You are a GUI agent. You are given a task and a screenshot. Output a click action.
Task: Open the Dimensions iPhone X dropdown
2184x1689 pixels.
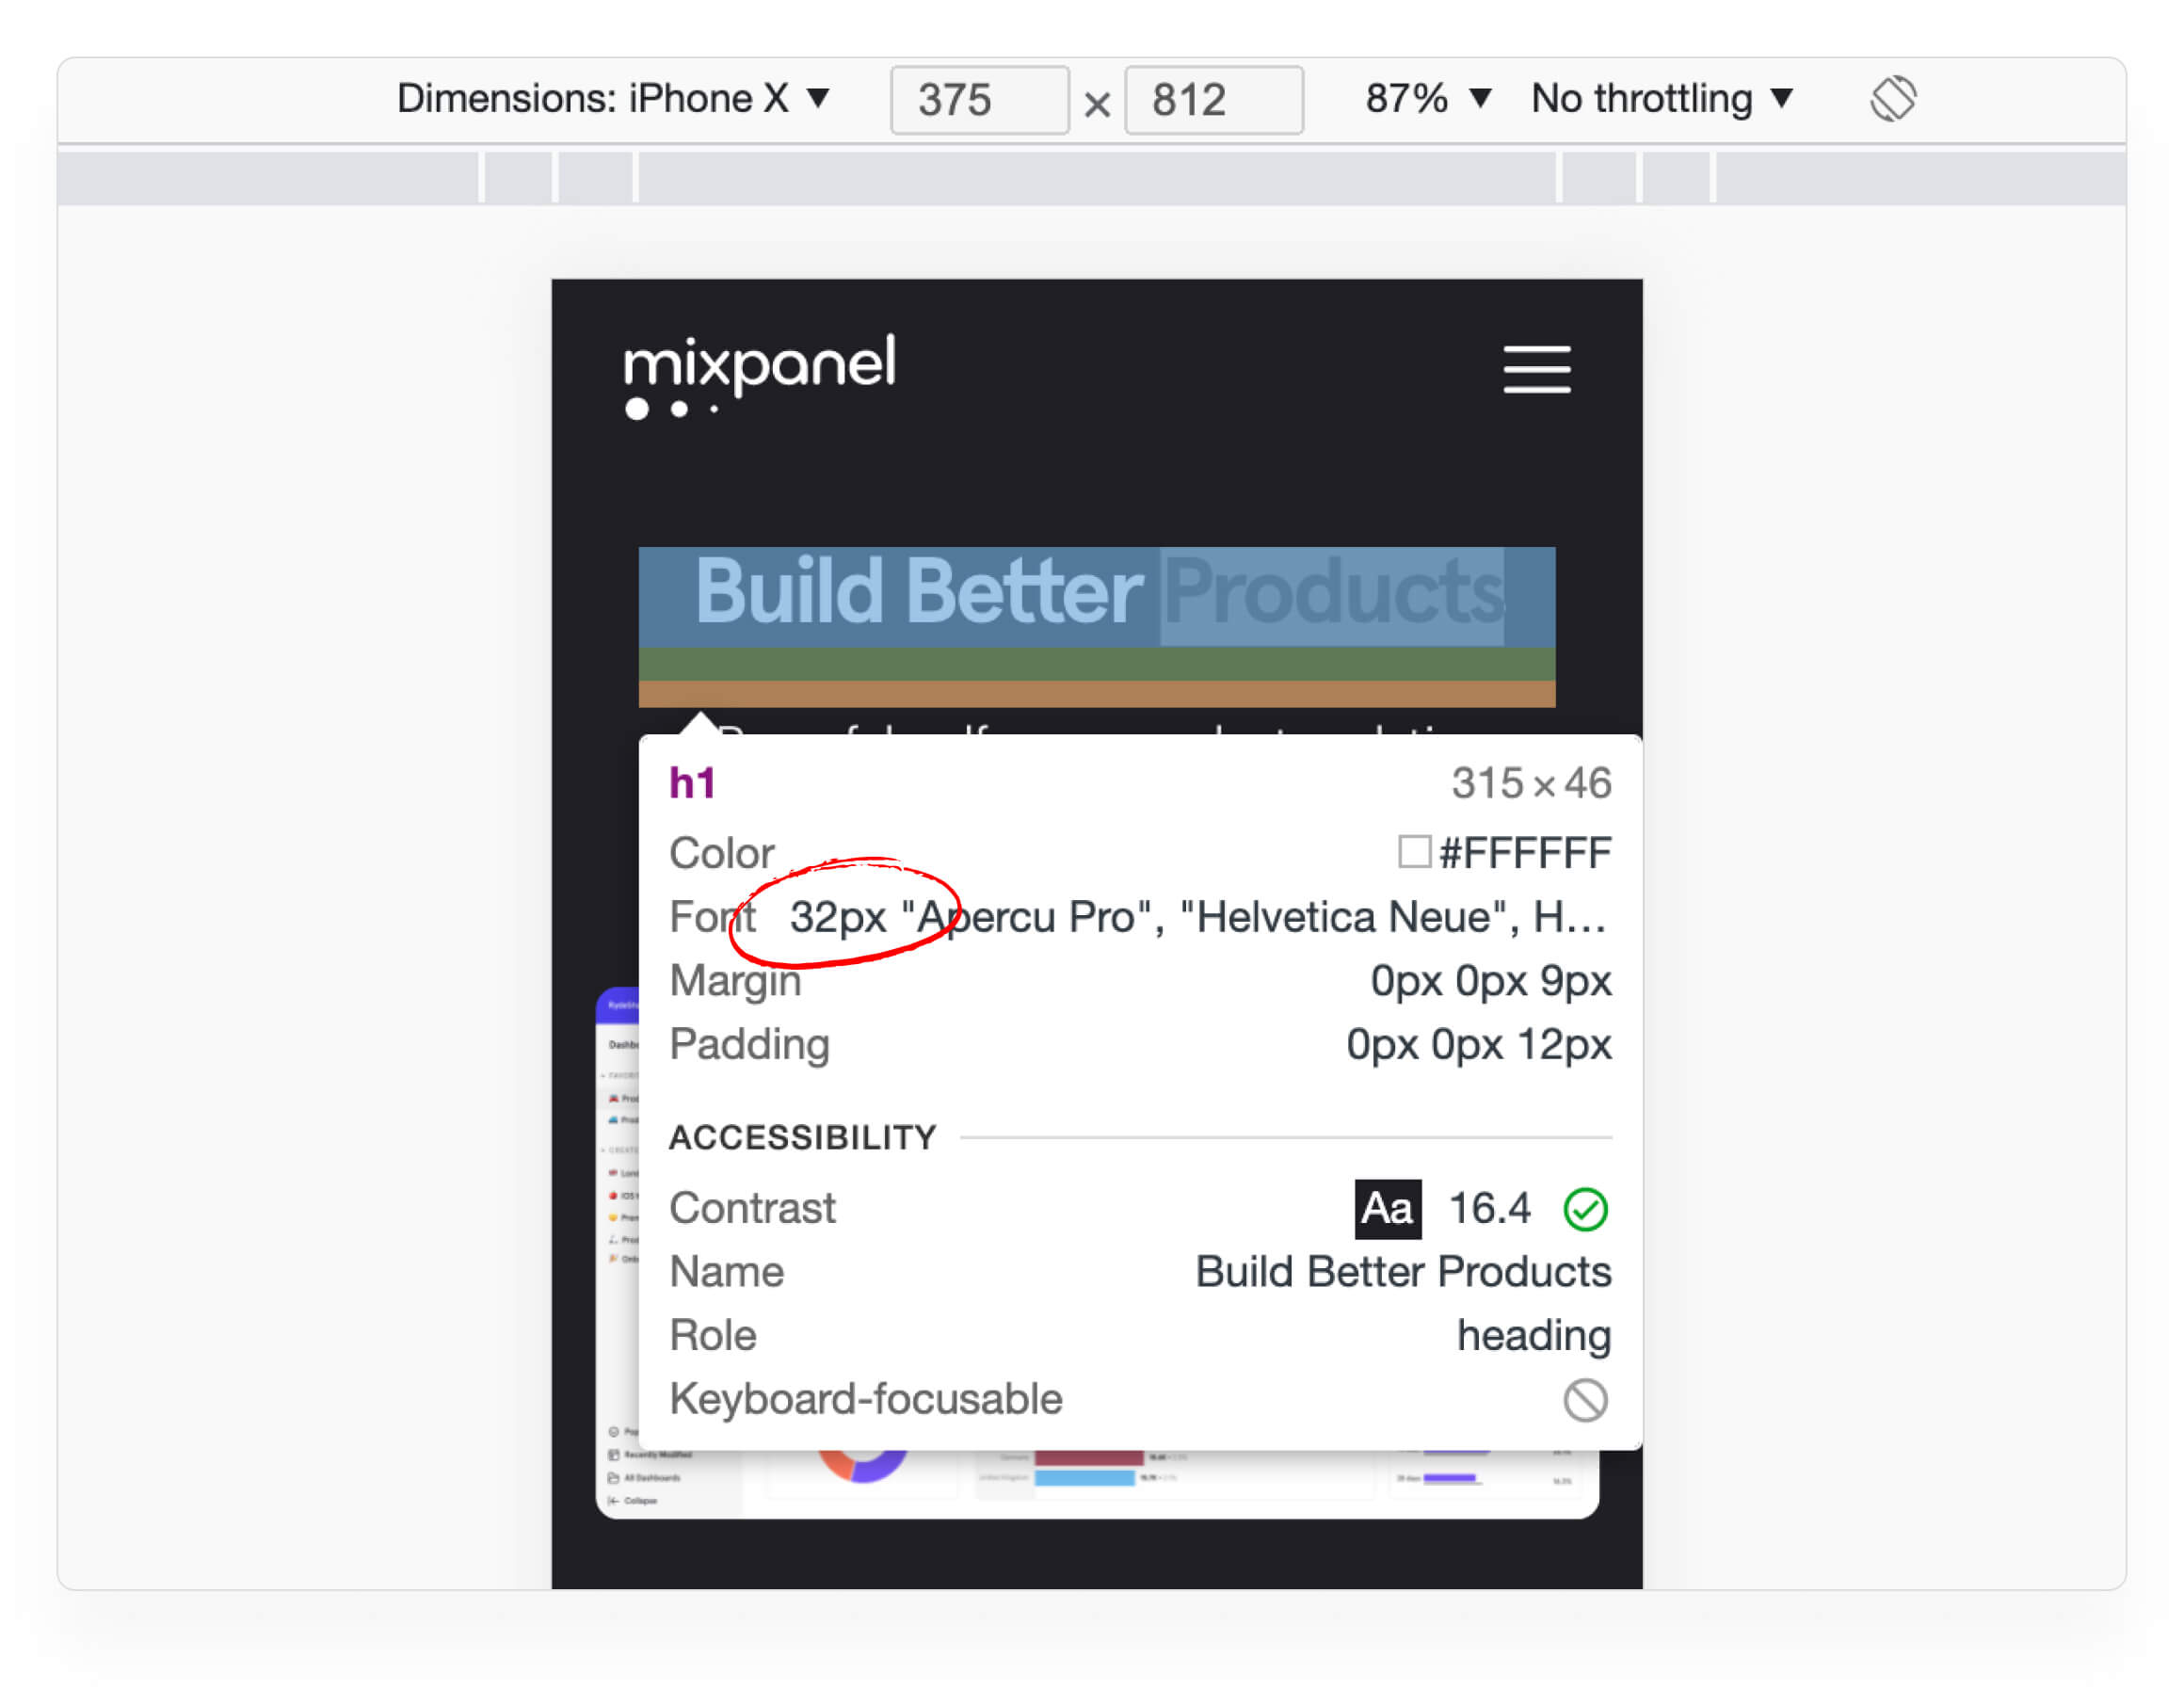pyautogui.click(x=612, y=99)
